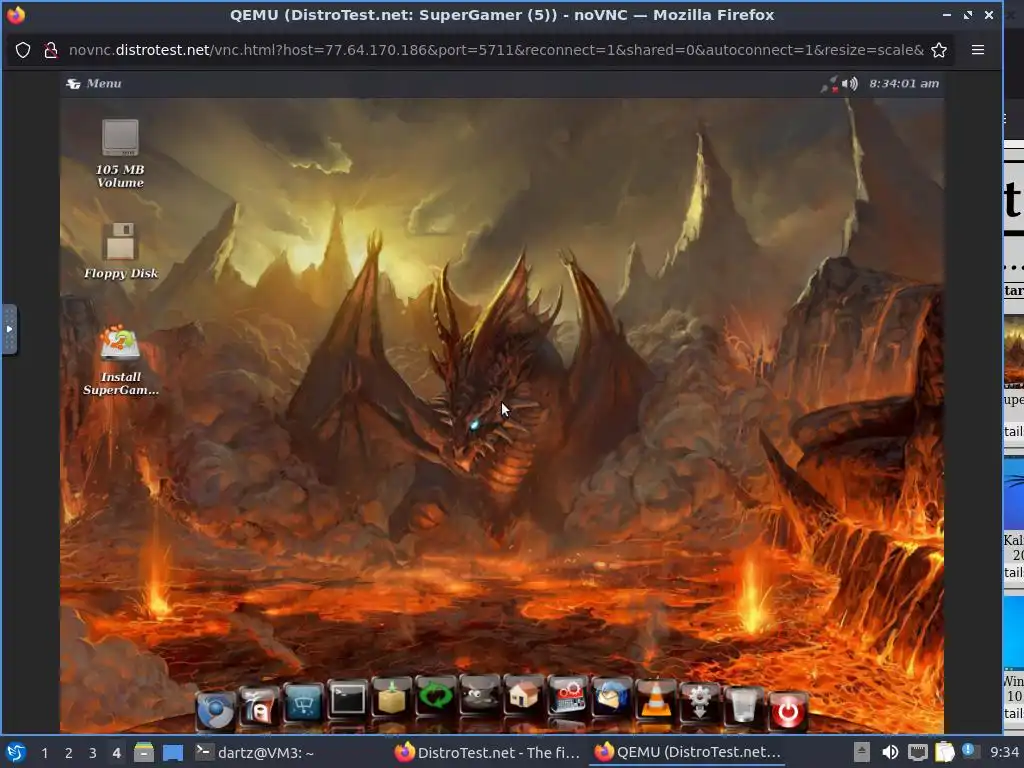This screenshot has width=1024, height=768.
Task: Click the guest network disconnected tray icon
Action: click(829, 84)
